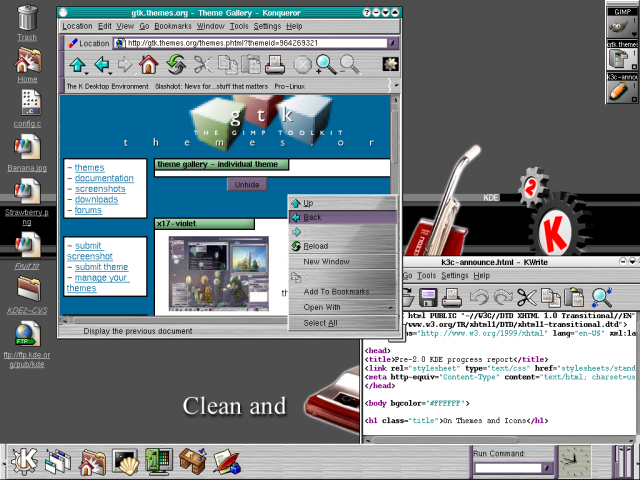Select Add To Bookmarks in context menu
Image resolution: width=640 pixels, height=480 pixels.
point(336,291)
